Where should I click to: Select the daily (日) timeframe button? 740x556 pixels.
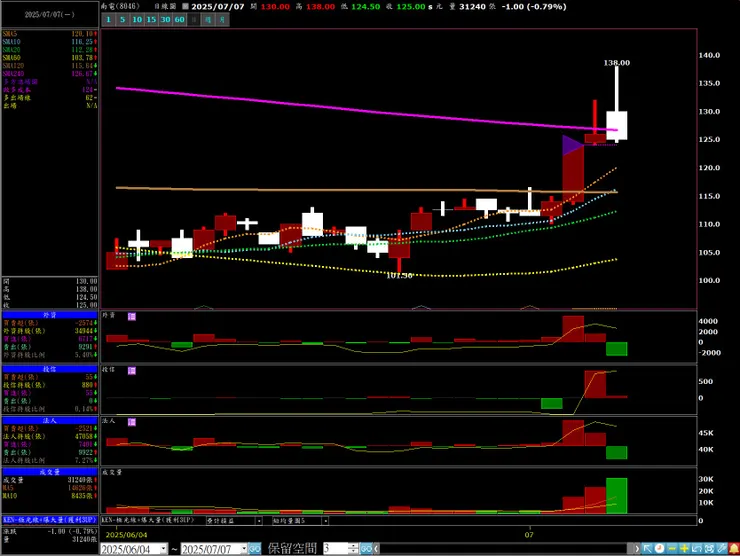tap(193, 19)
